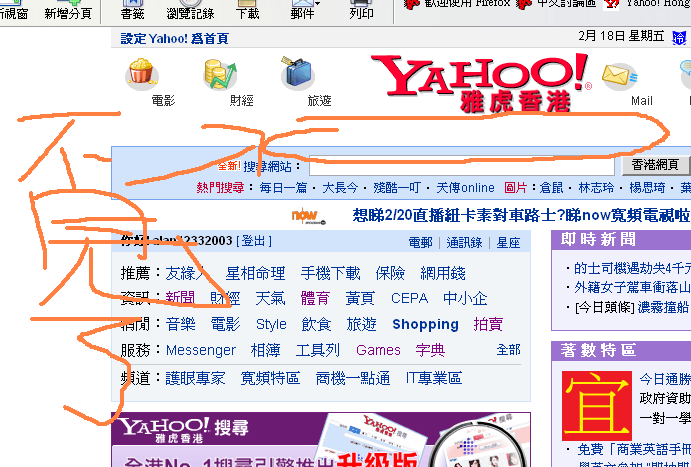Click the 列印 toolbar button
The width and height of the screenshot is (691, 467).
click(x=361, y=10)
